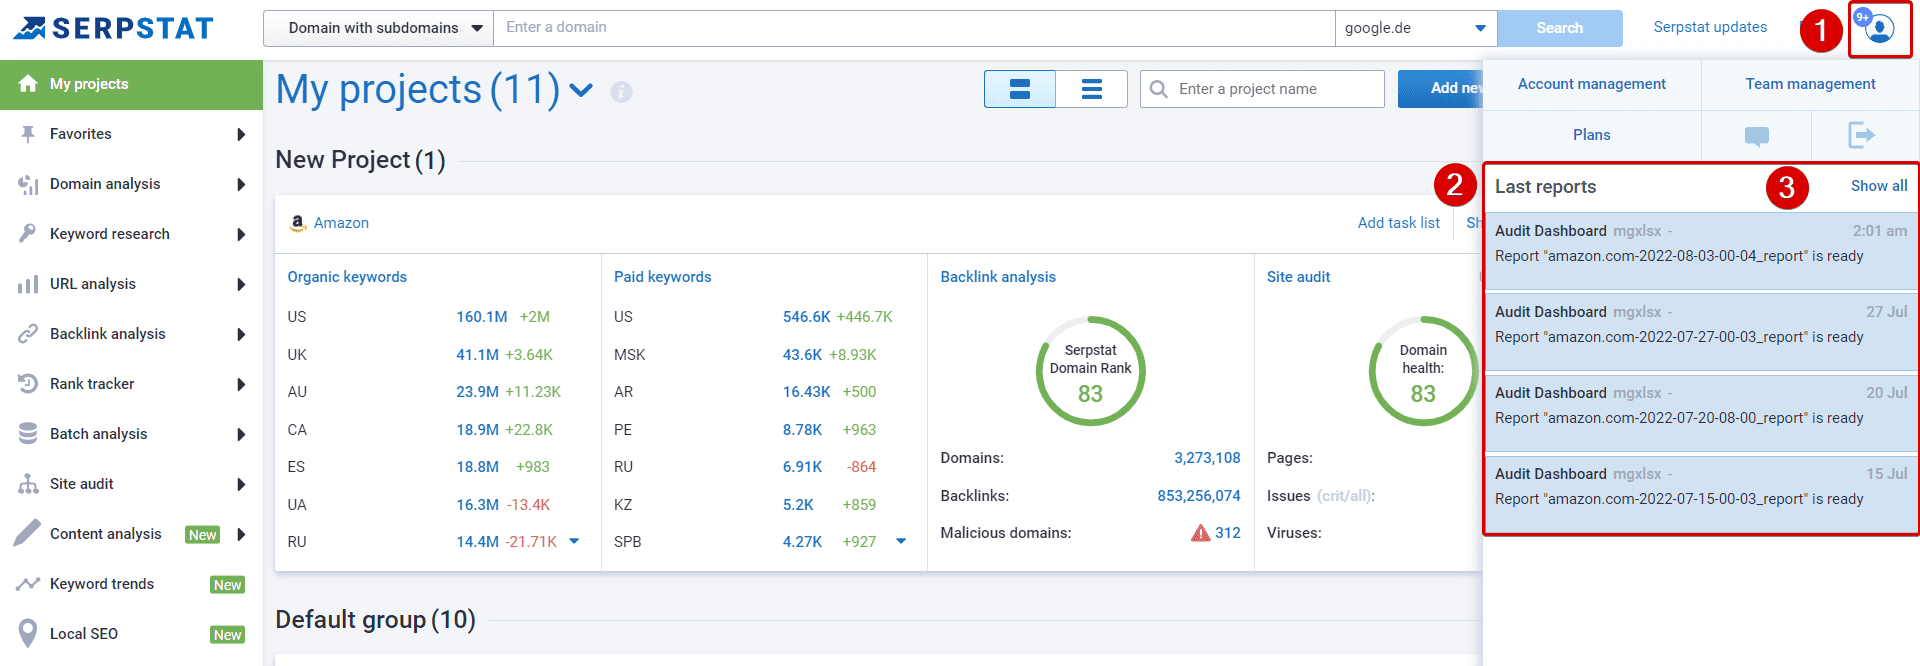
Task: Click the Batch analysis stack icon
Action: (28, 434)
